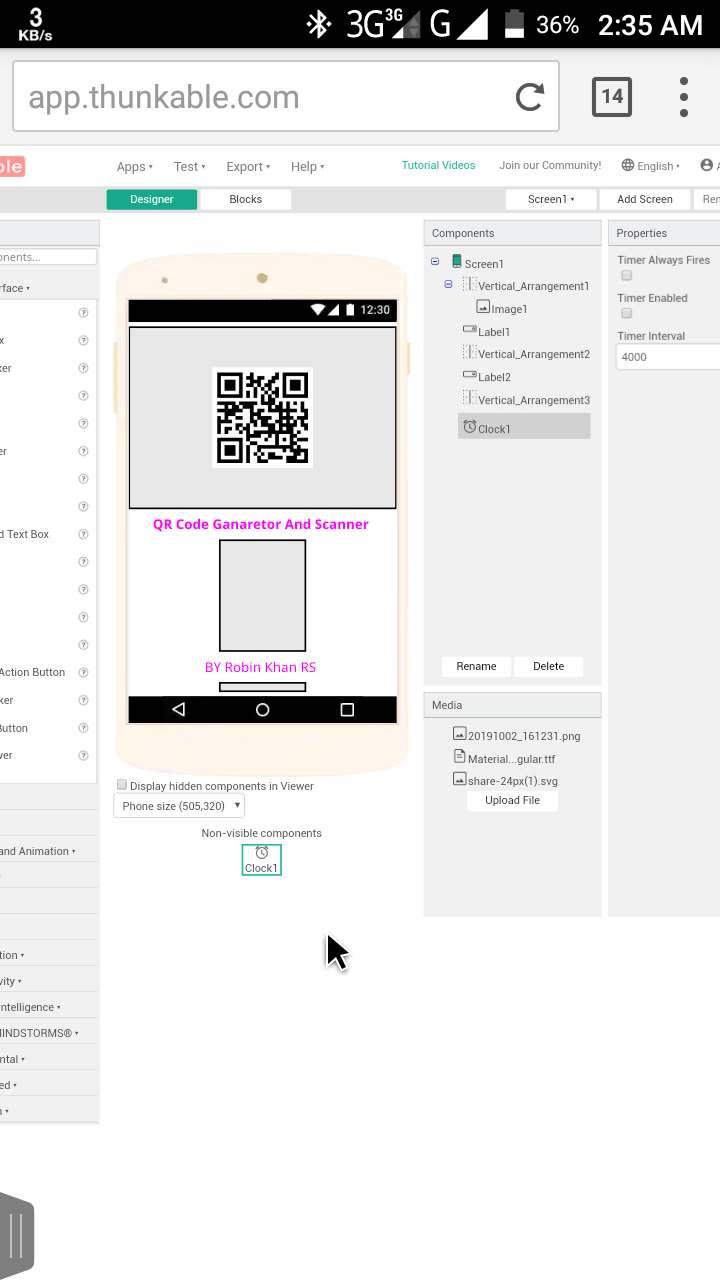Click the image icon of 20191002_161231.png in Media
720x1280 pixels.
tap(460, 734)
